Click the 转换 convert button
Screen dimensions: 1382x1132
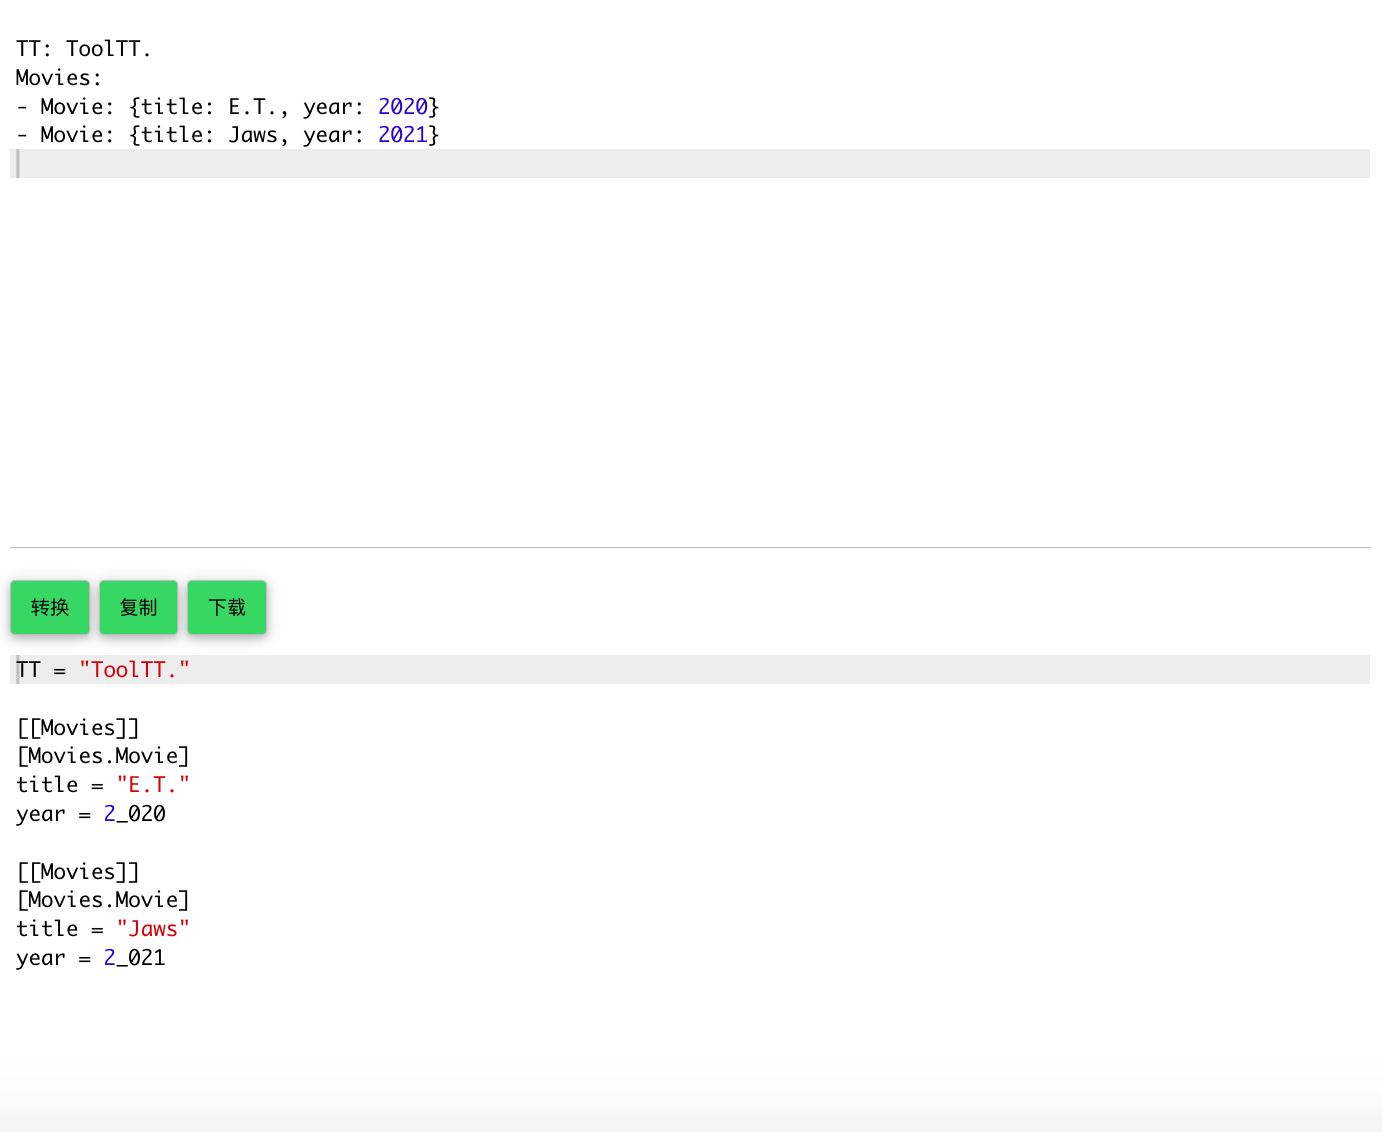[49, 606]
